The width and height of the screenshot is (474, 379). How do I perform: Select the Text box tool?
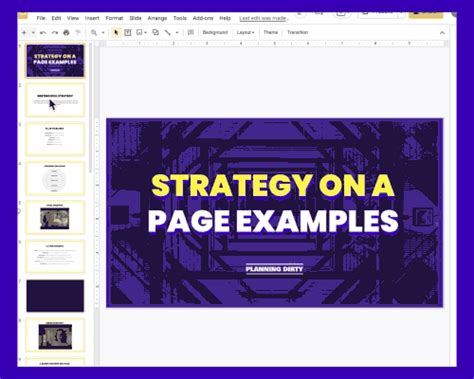[128, 33]
